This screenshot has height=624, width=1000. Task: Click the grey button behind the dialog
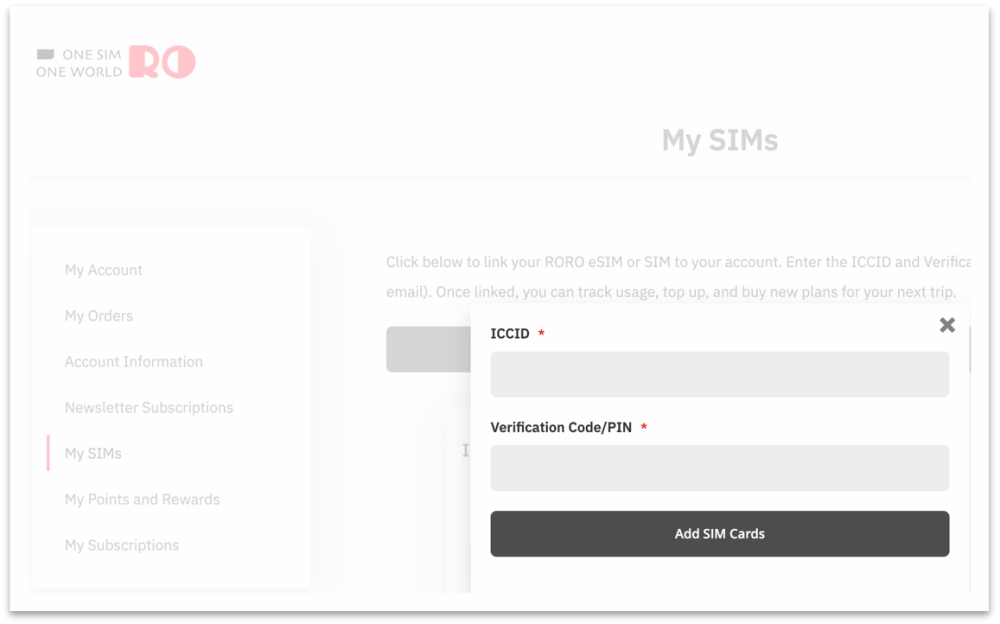click(429, 349)
